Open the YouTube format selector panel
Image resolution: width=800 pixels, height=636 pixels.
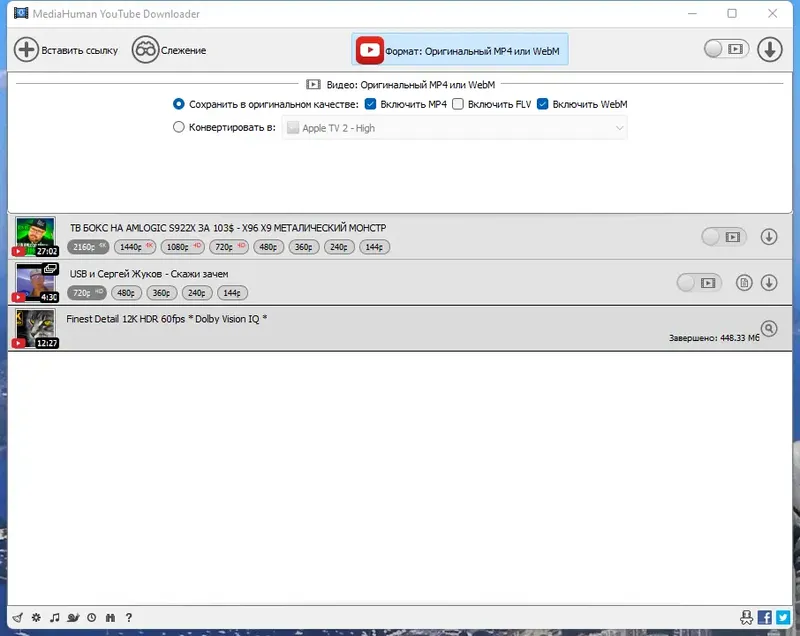[x=459, y=50]
